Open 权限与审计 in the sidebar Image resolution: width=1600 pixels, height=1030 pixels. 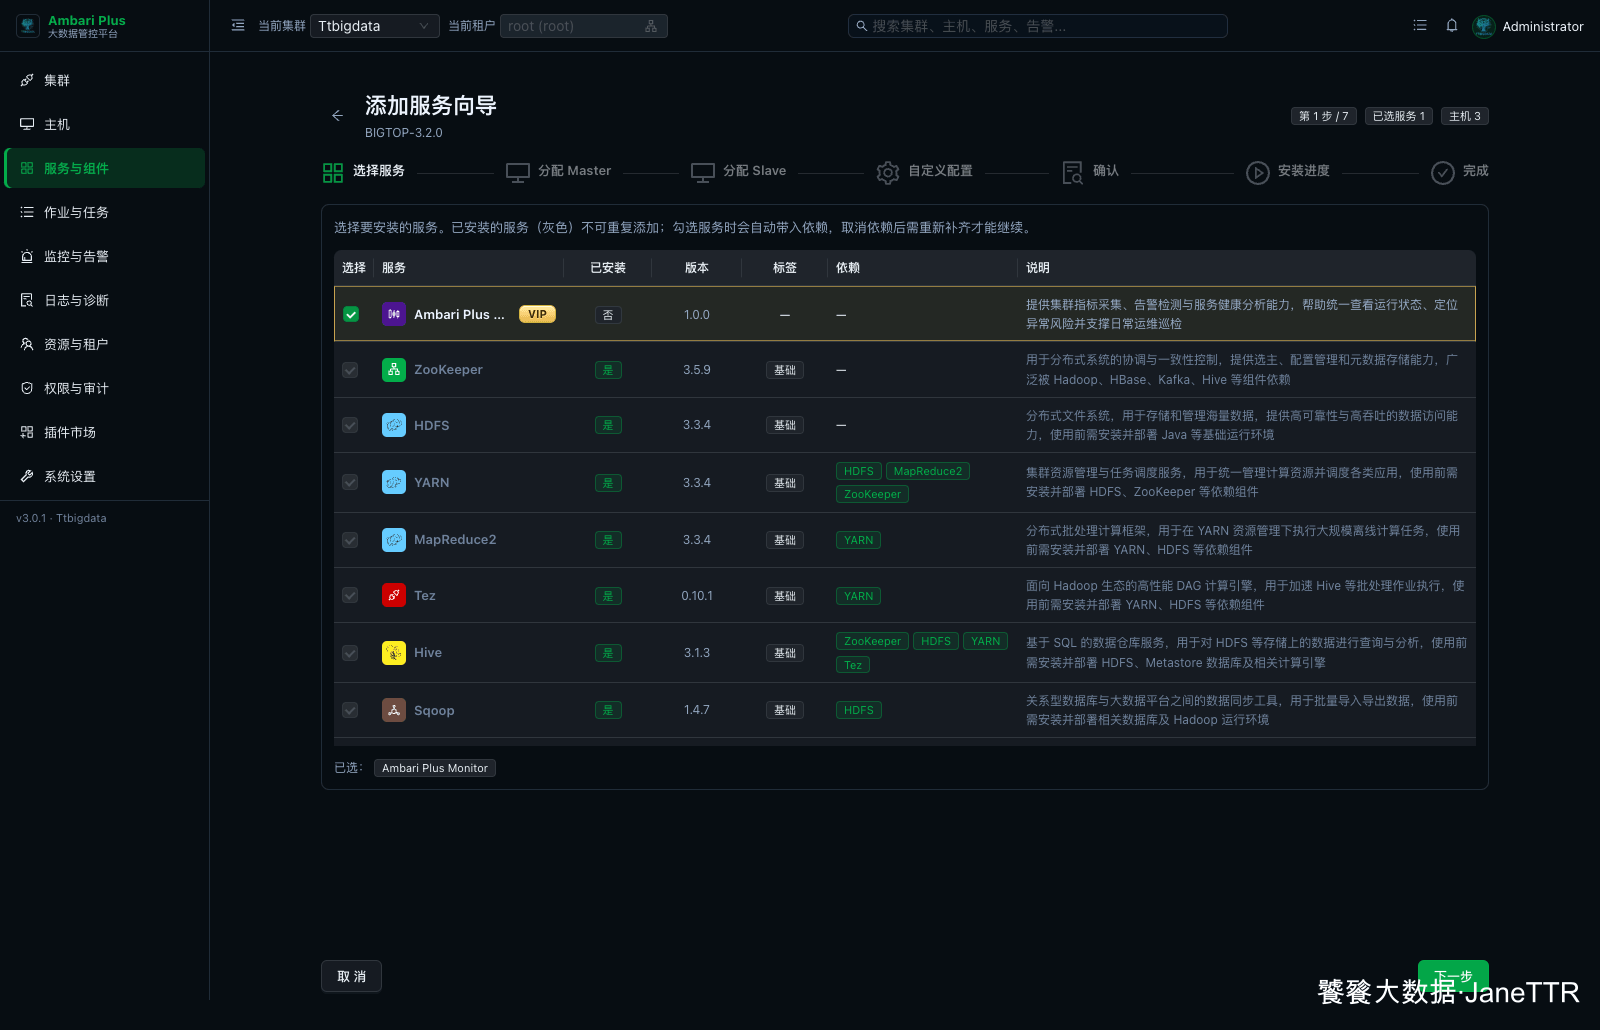pos(105,388)
